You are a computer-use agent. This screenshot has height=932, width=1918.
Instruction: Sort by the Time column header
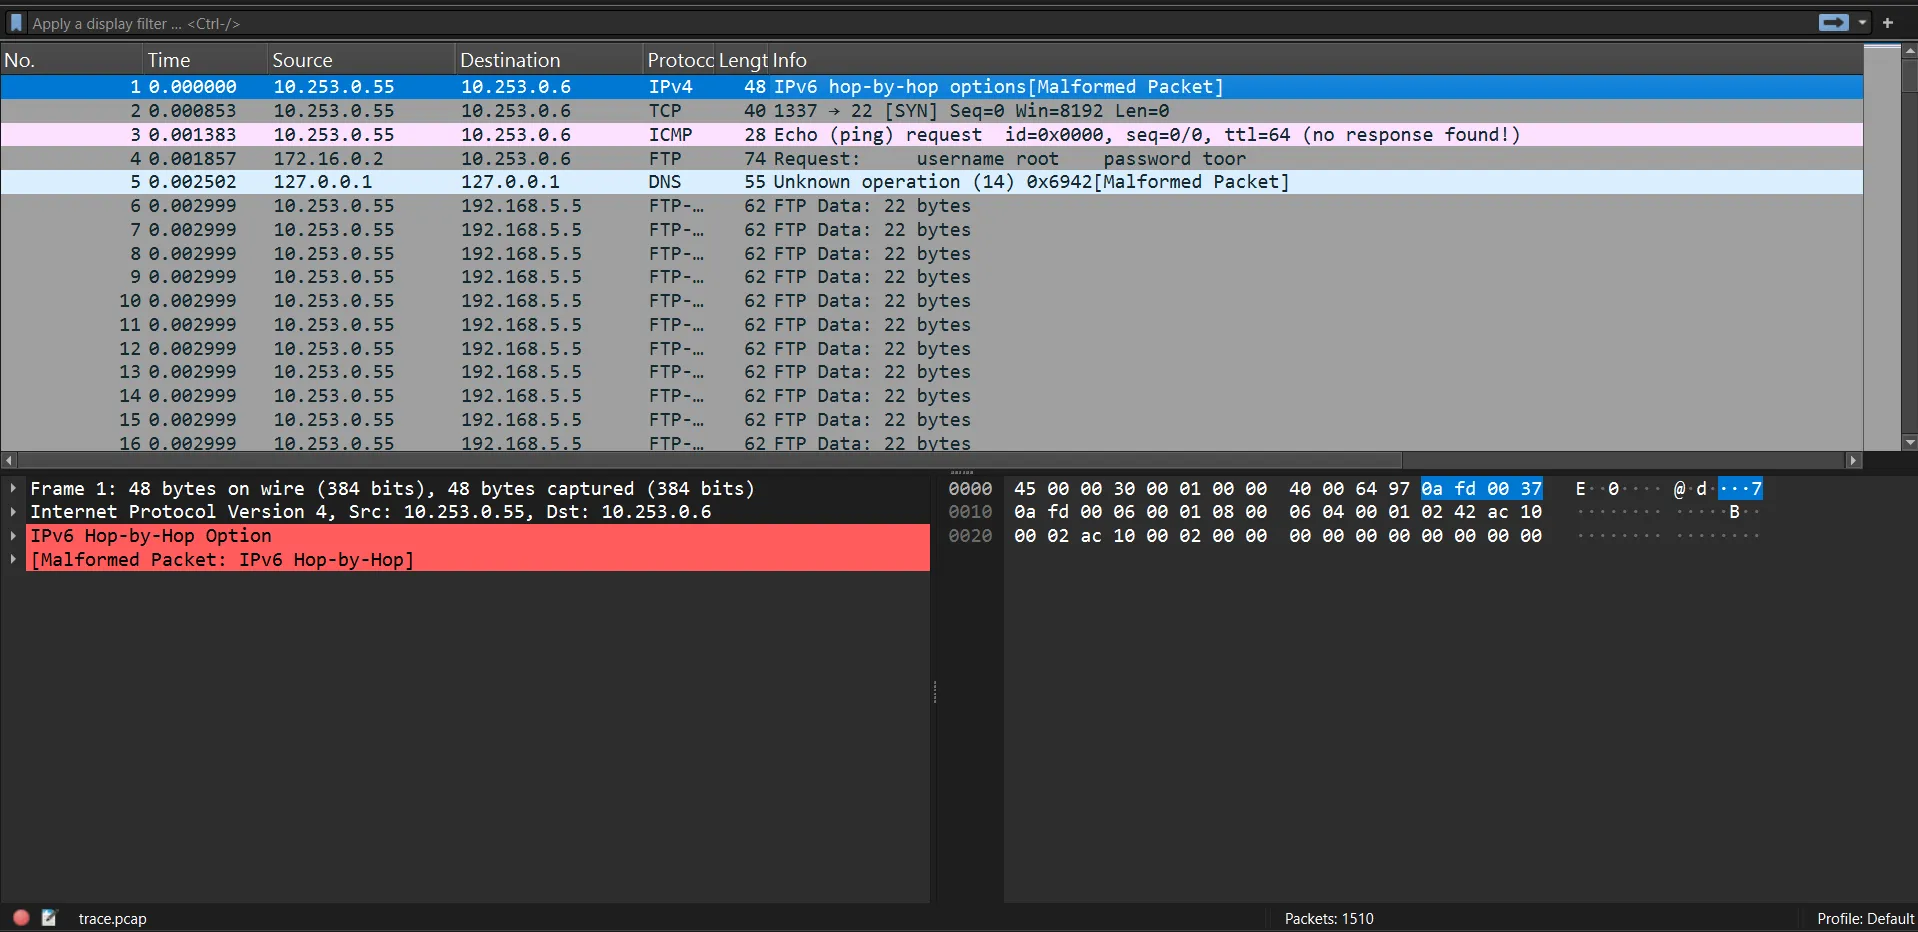(x=169, y=60)
